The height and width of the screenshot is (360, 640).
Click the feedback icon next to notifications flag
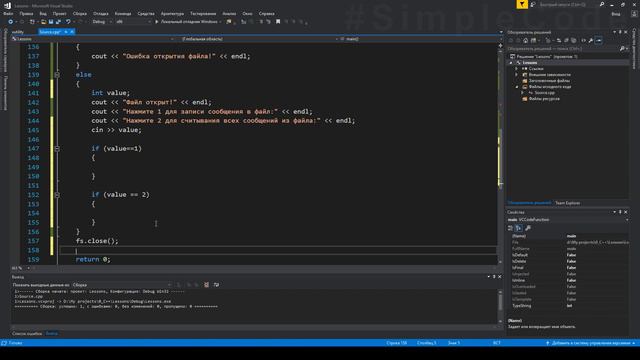point(533,4)
